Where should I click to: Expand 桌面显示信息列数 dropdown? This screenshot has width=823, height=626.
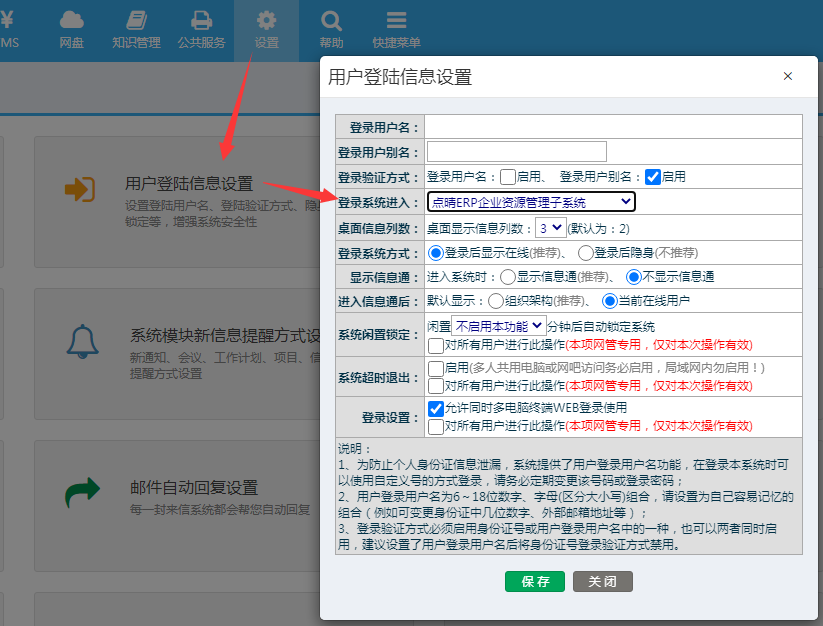click(x=550, y=228)
